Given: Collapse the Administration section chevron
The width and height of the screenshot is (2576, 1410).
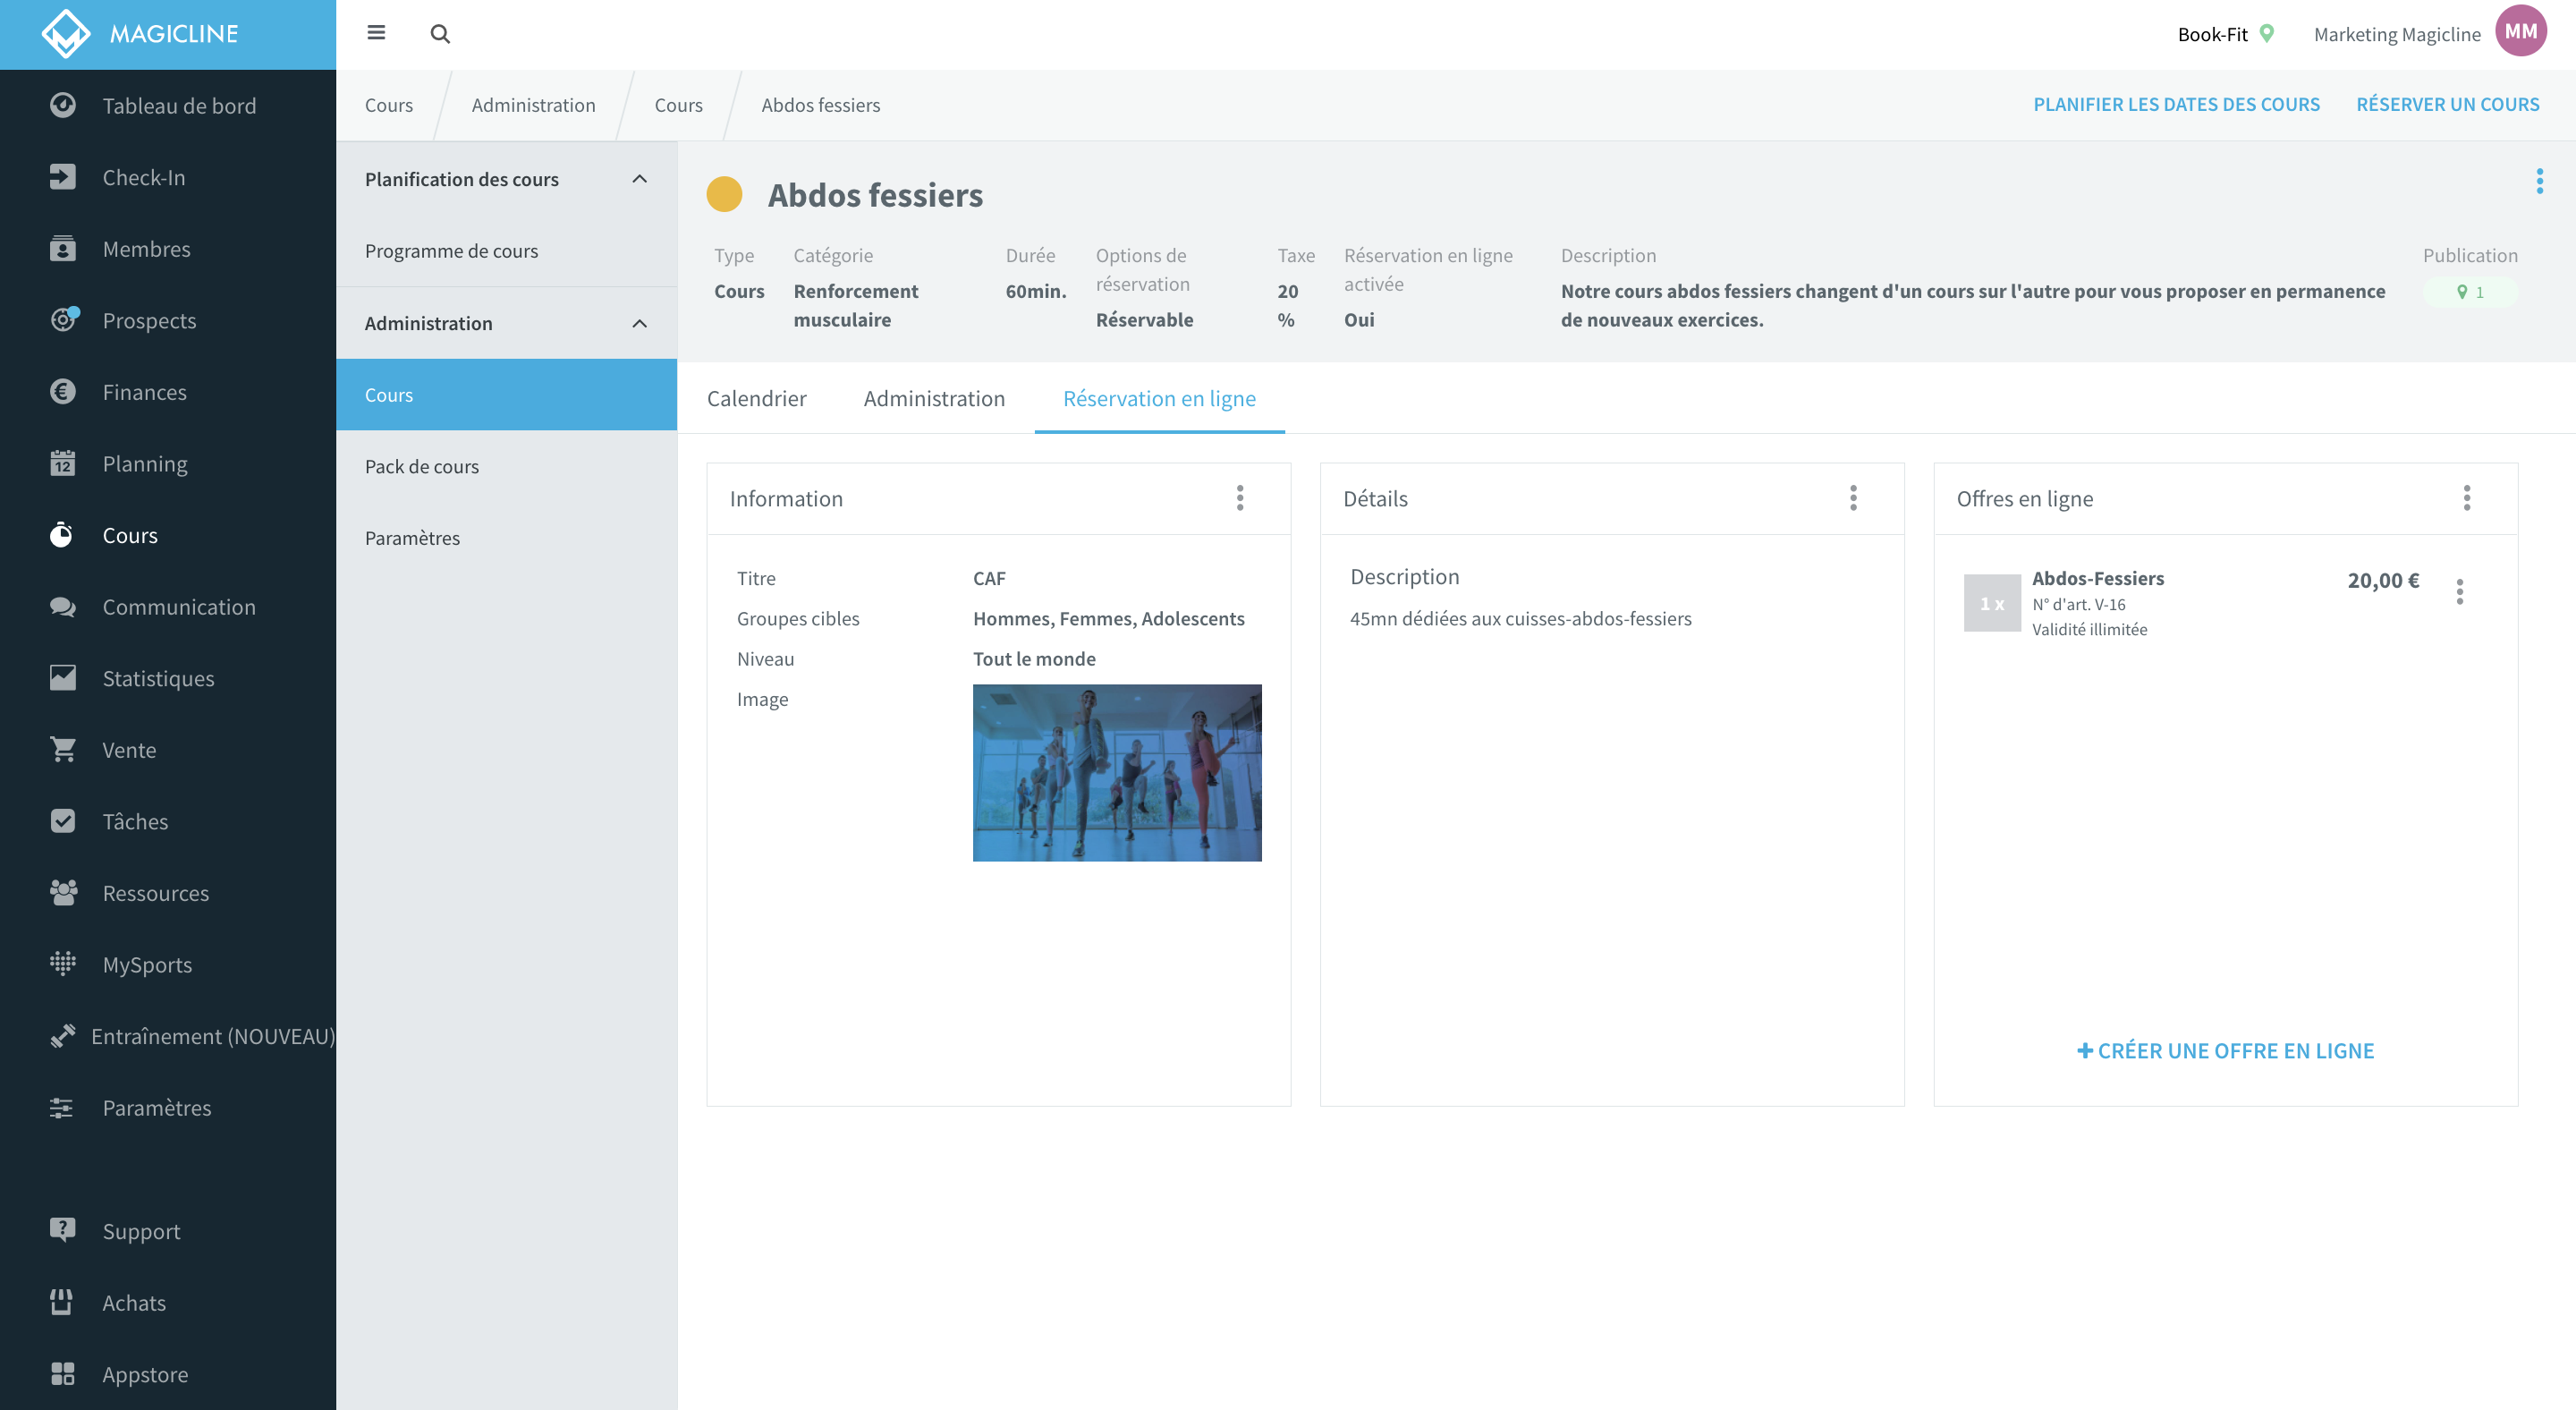Looking at the screenshot, I should point(640,323).
